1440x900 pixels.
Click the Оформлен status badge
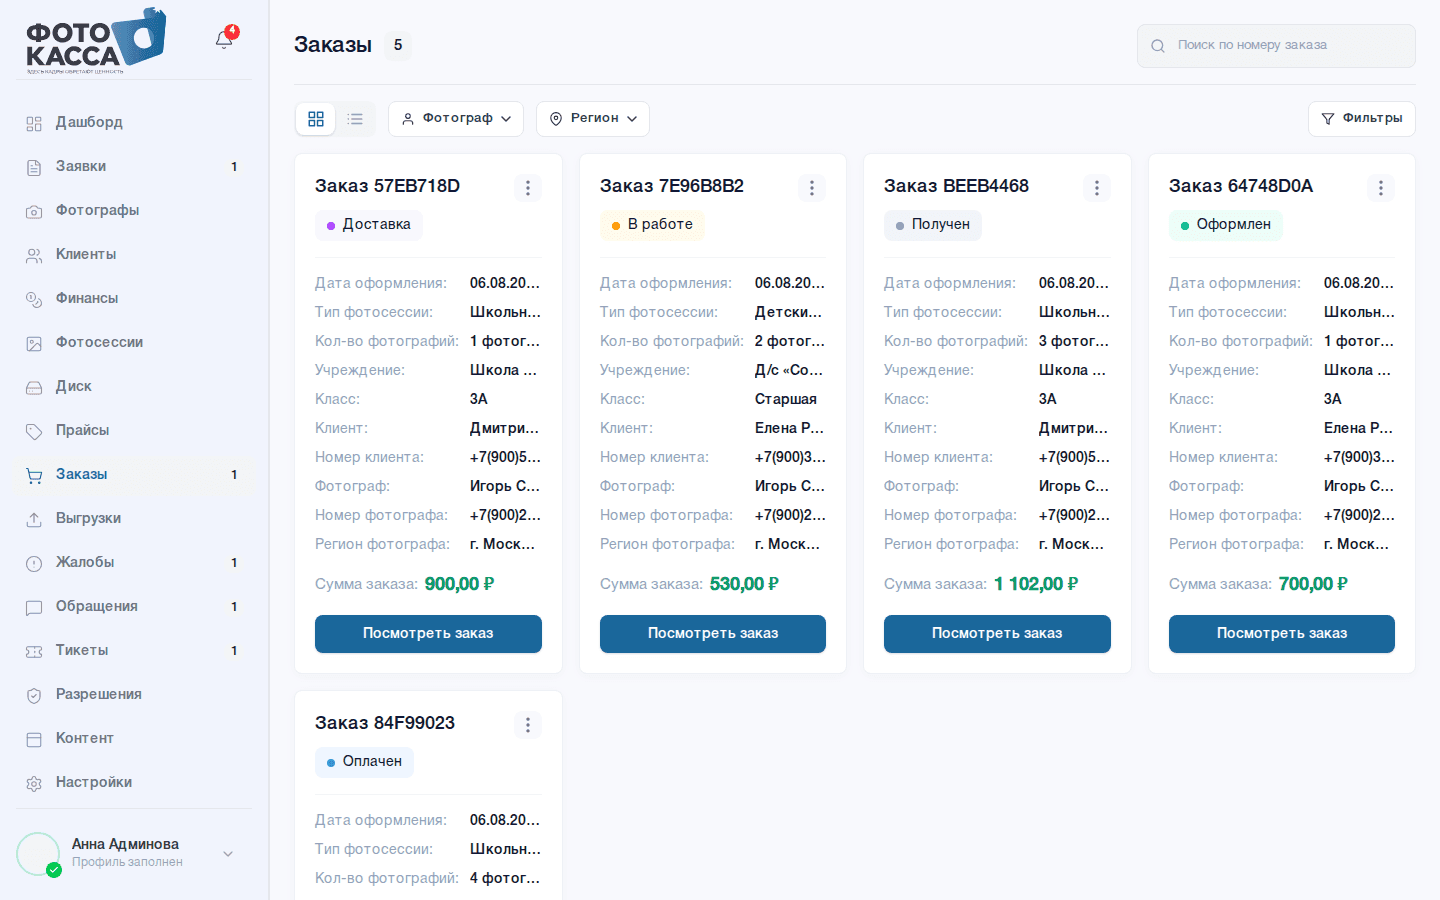coord(1226,225)
